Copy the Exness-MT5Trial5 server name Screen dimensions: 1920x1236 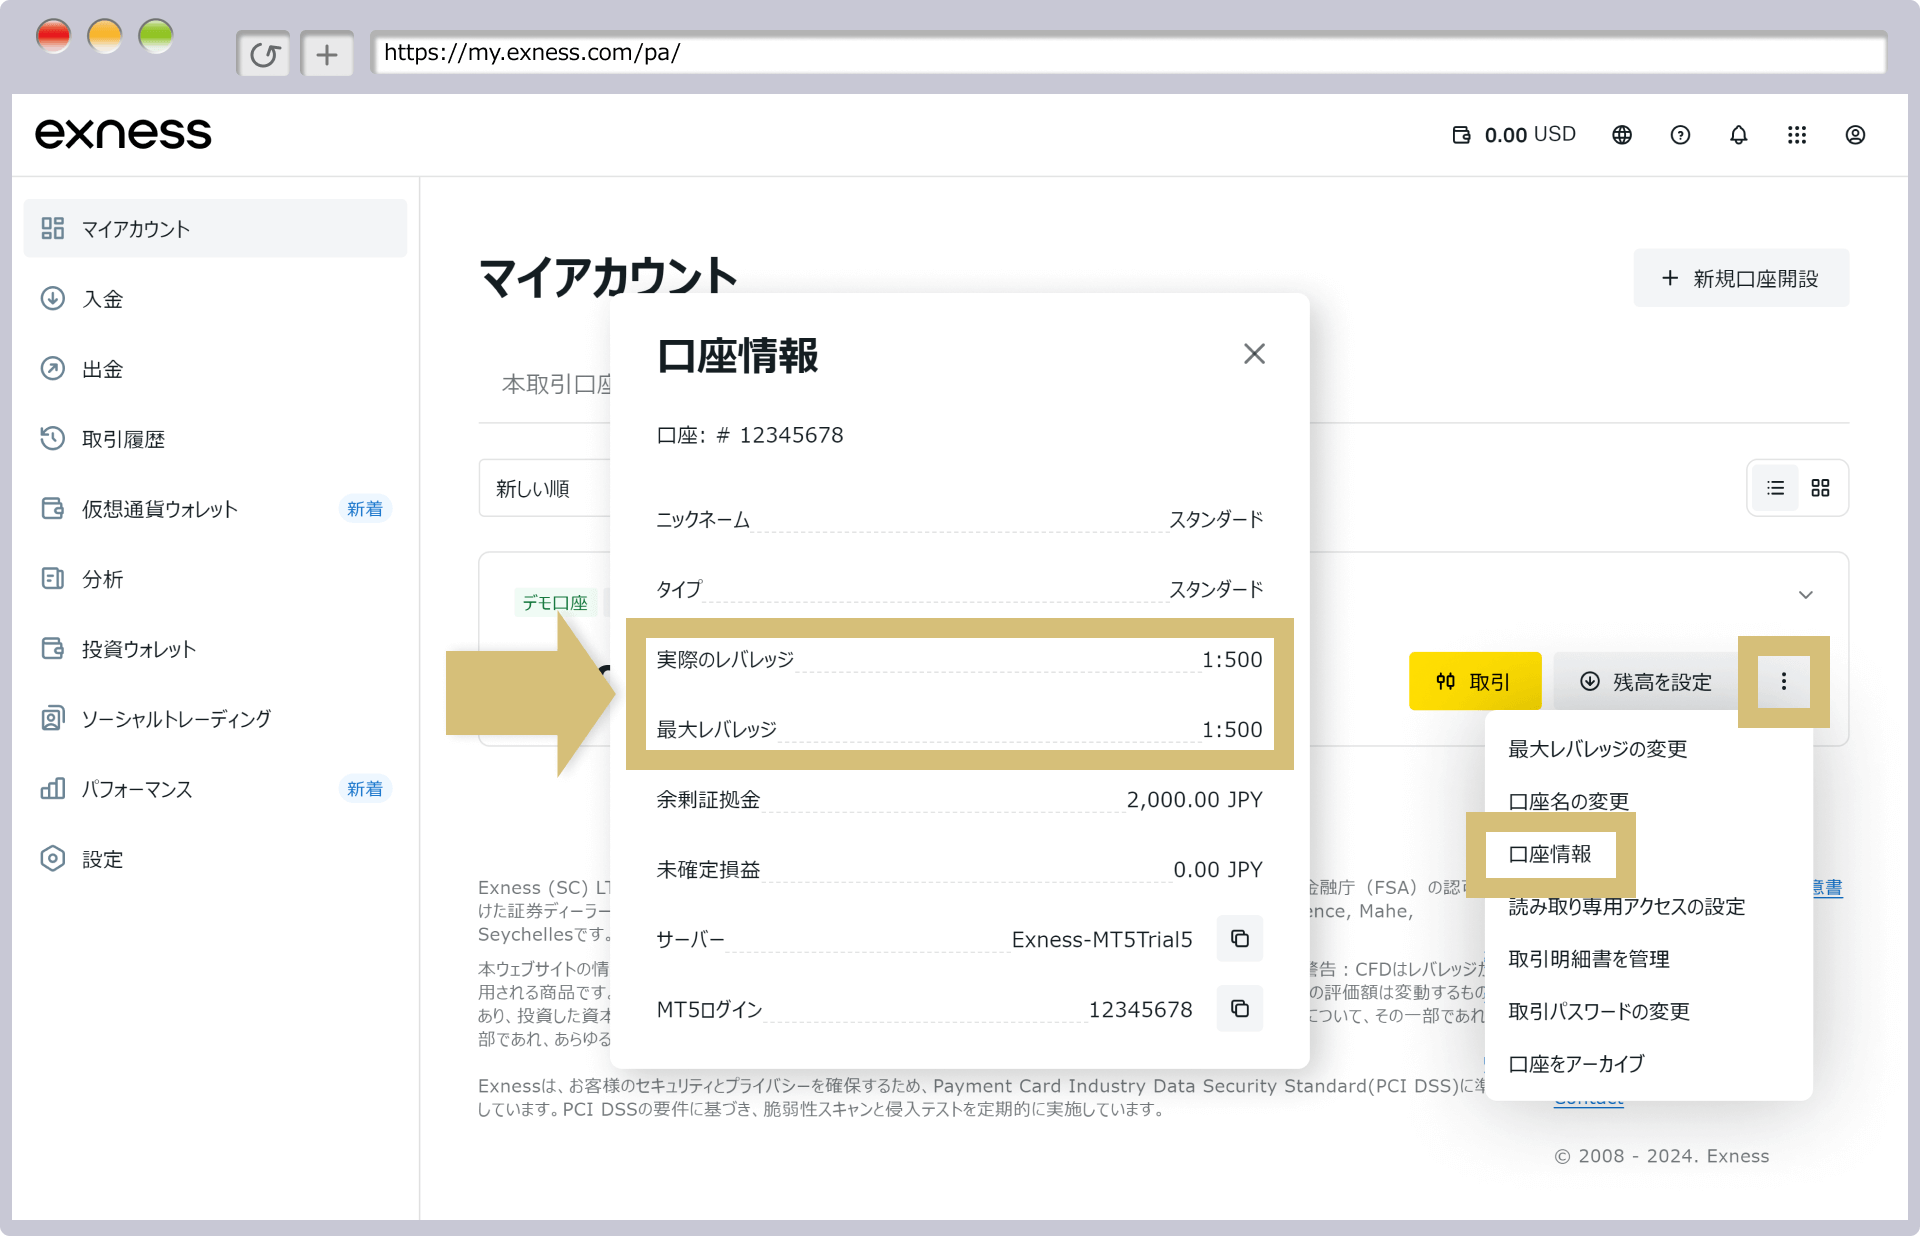[x=1240, y=939]
